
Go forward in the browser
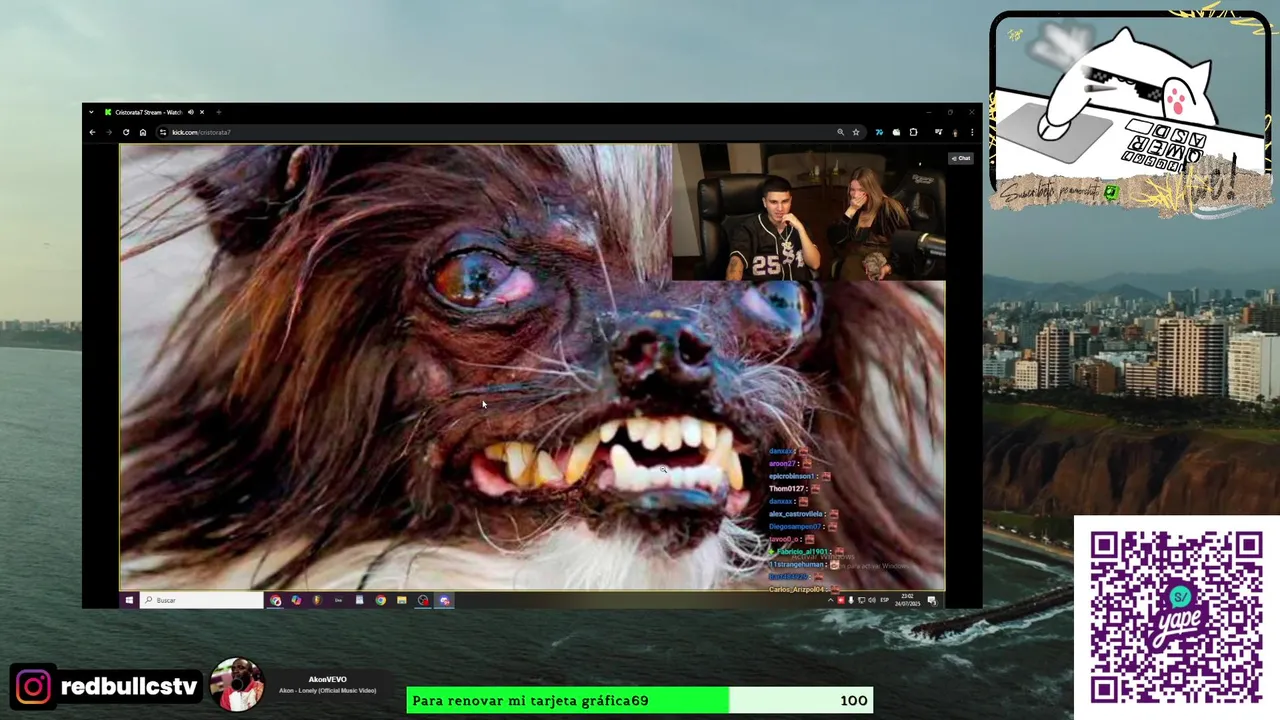[x=109, y=132]
